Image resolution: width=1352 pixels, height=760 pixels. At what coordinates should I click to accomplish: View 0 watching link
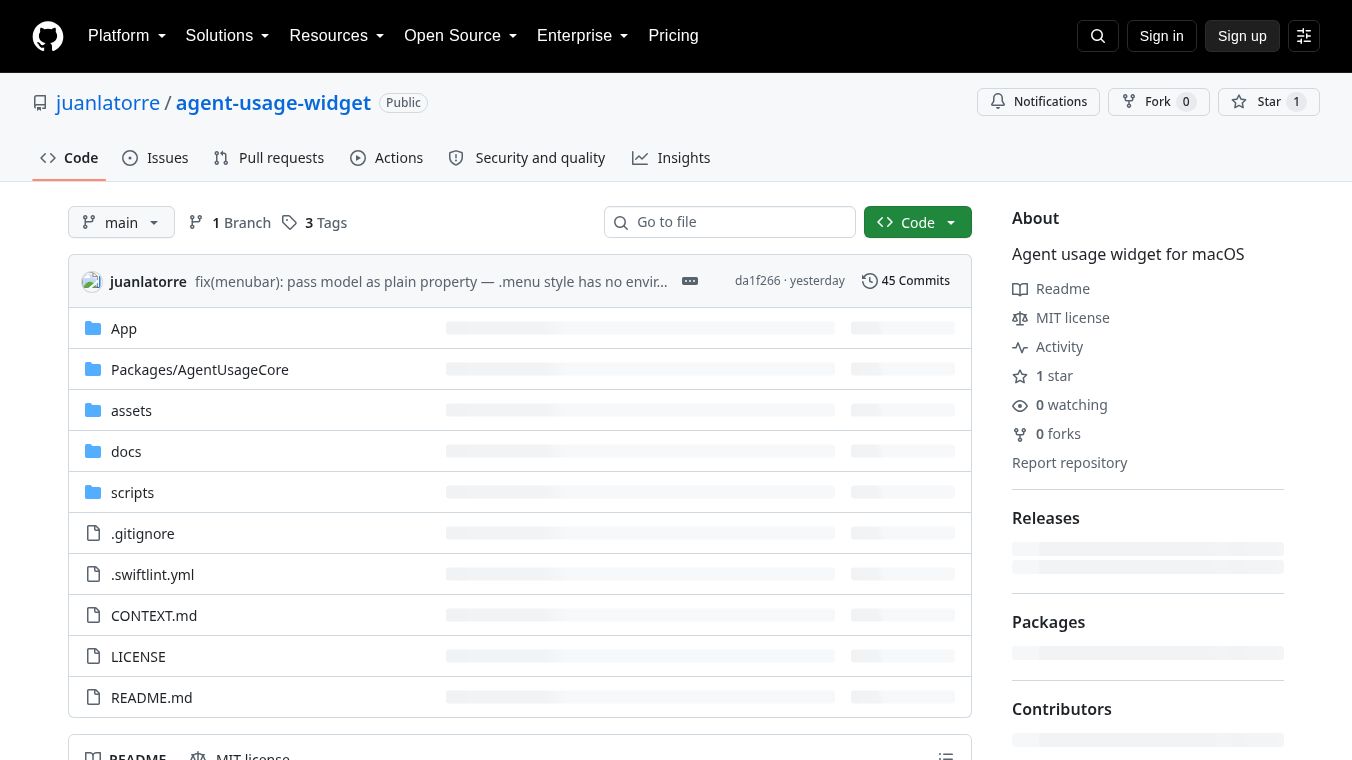(1060, 405)
